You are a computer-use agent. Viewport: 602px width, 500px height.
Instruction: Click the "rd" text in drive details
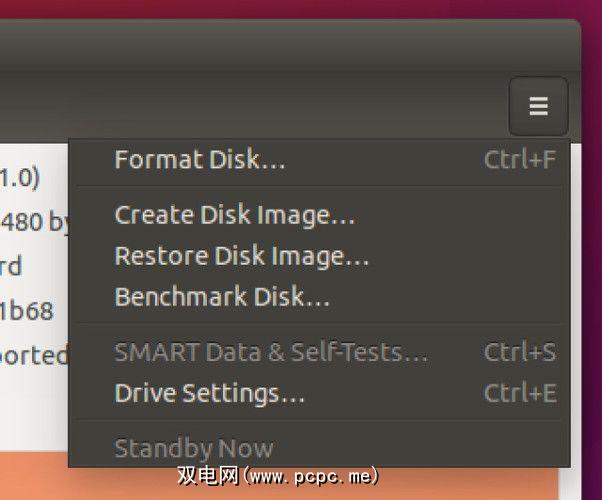click(x=11, y=267)
